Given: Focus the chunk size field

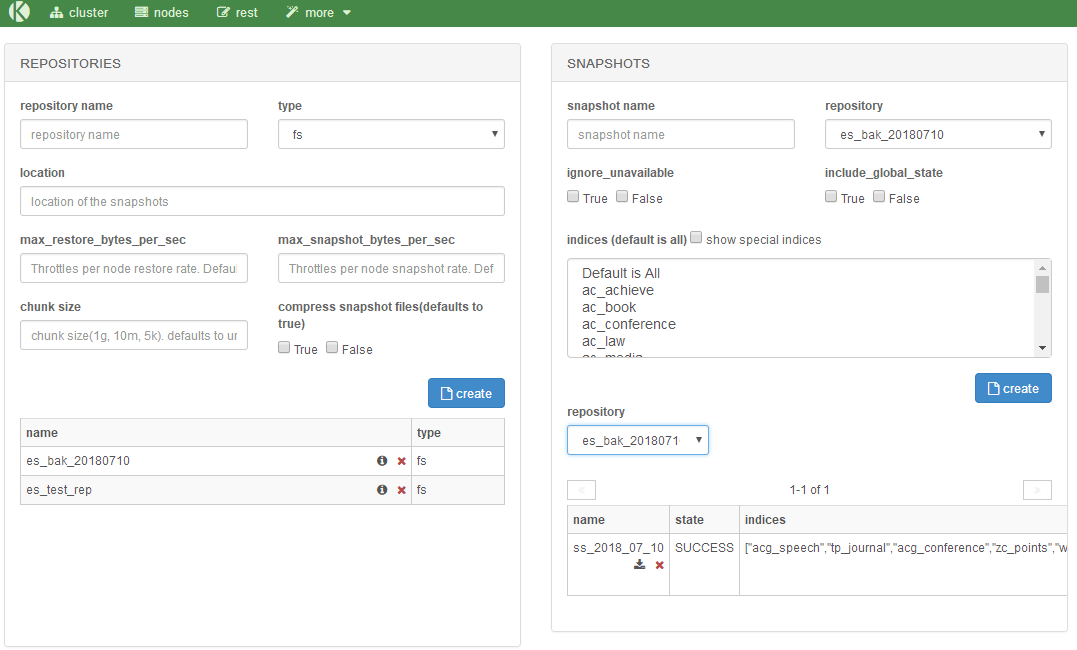Looking at the screenshot, I should point(134,335).
